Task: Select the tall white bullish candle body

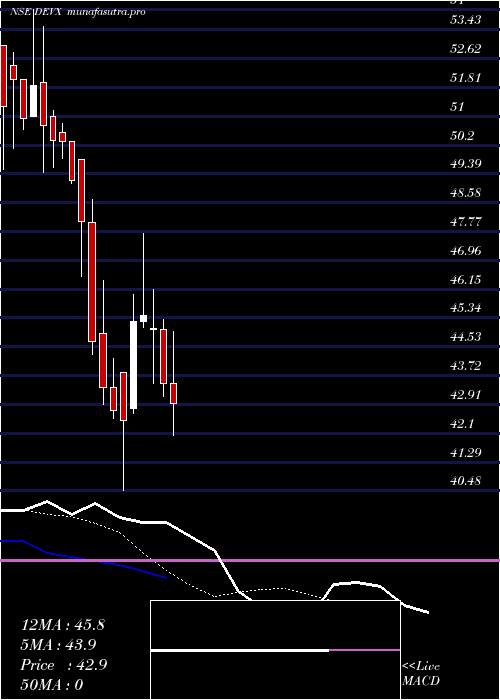Action: [133, 365]
